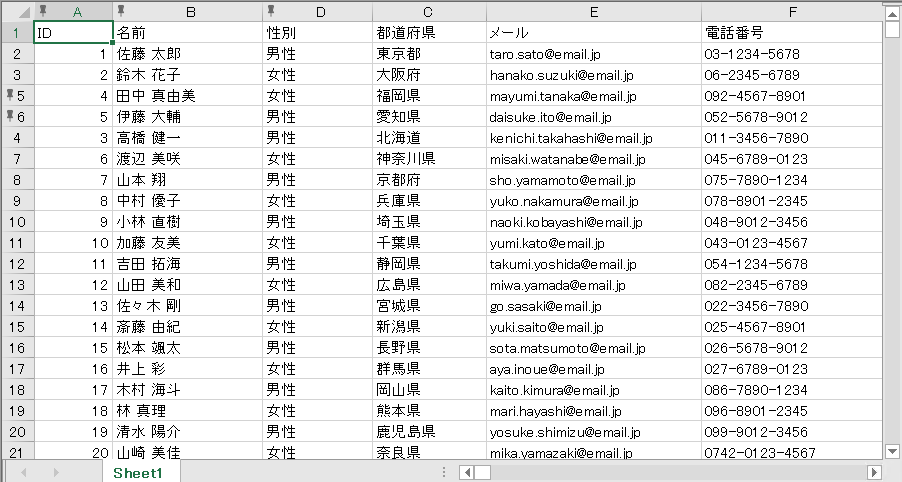Select row 1 header
Viewport: 902px width, 482px height.
point(17,33)
